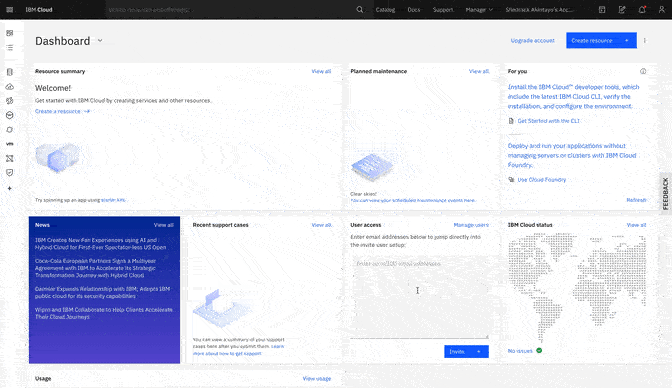Open the user profile avatar icon
672x388 pixels.
pos(662,9)
